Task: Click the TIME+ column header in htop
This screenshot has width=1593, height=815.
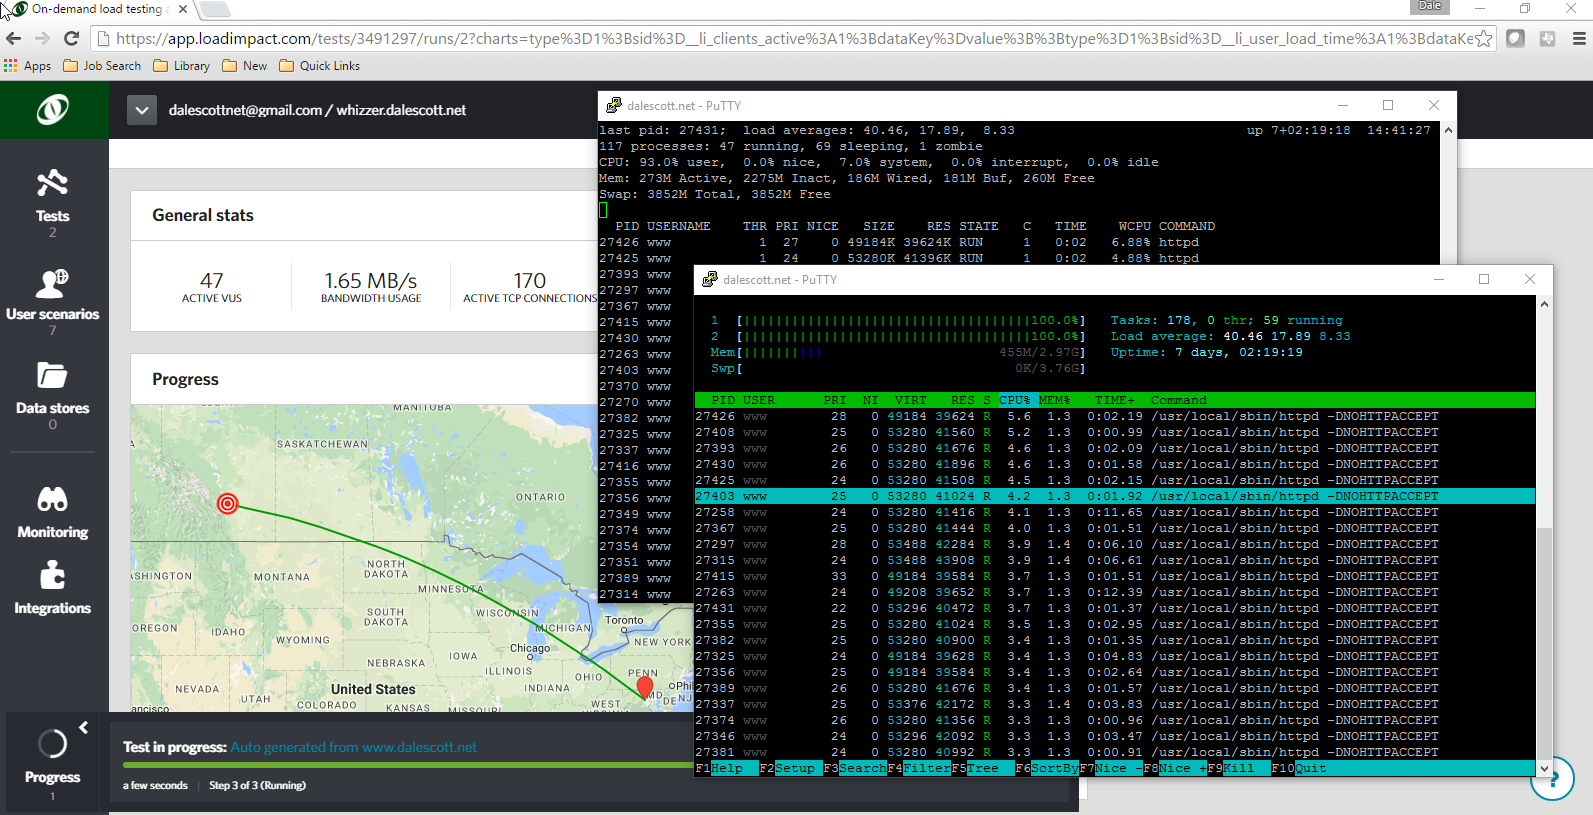Action: tap(1115, 400)
